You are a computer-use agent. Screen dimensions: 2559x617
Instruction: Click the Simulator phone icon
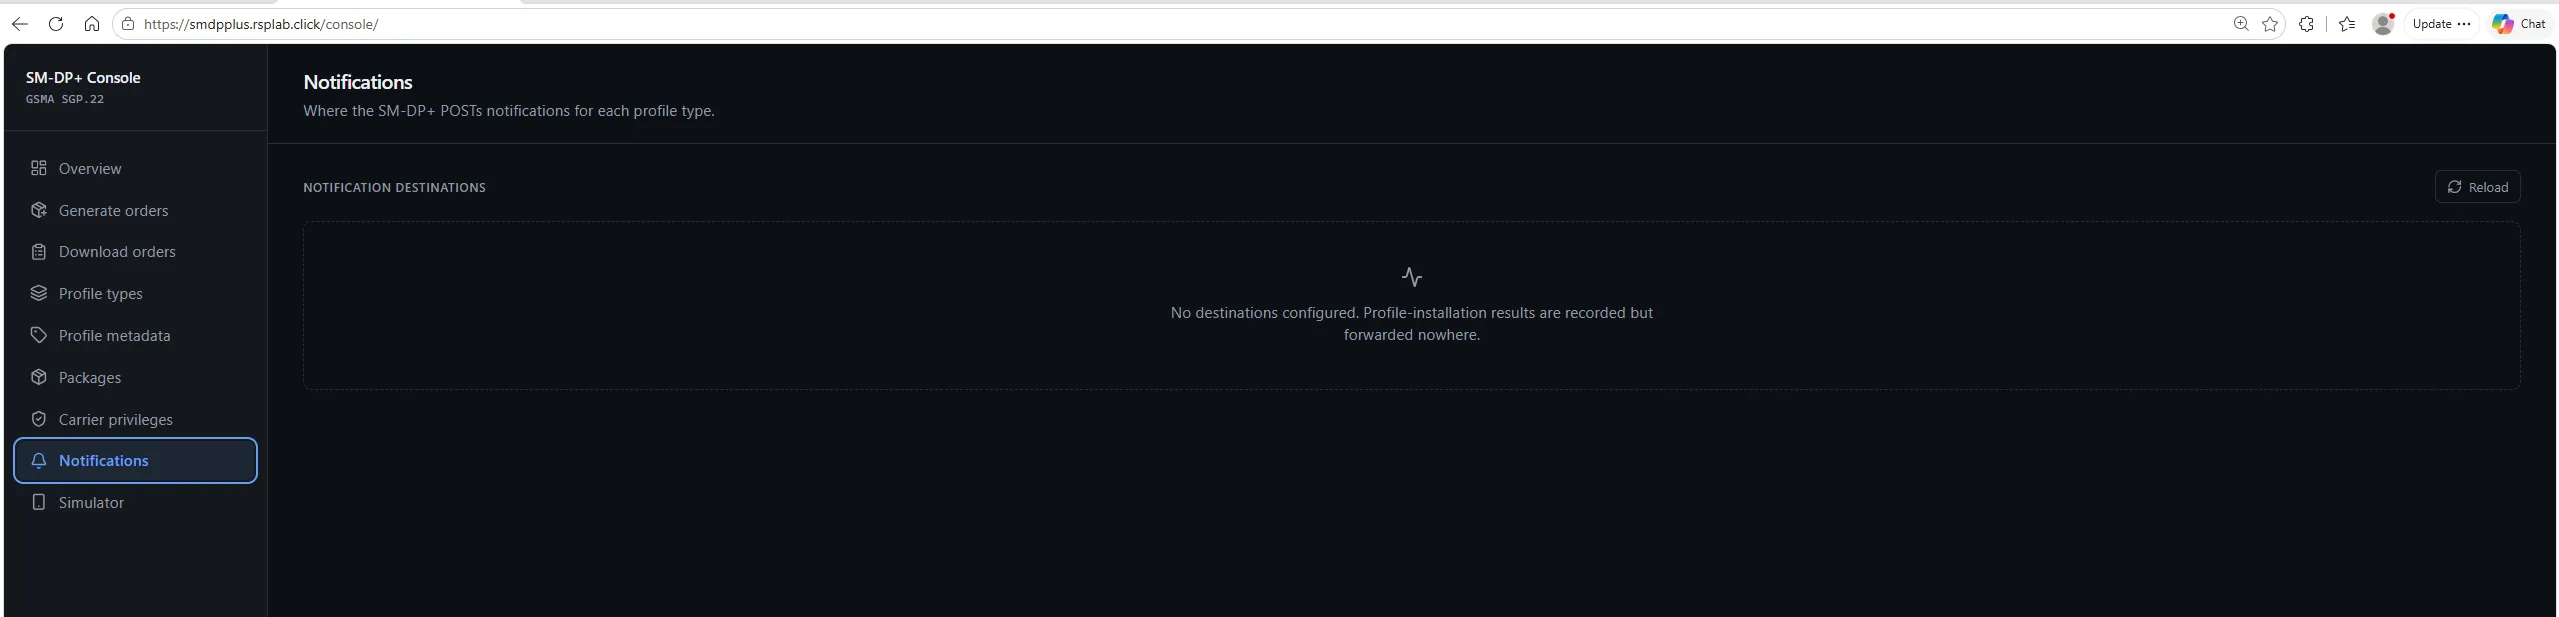[39, 502]
